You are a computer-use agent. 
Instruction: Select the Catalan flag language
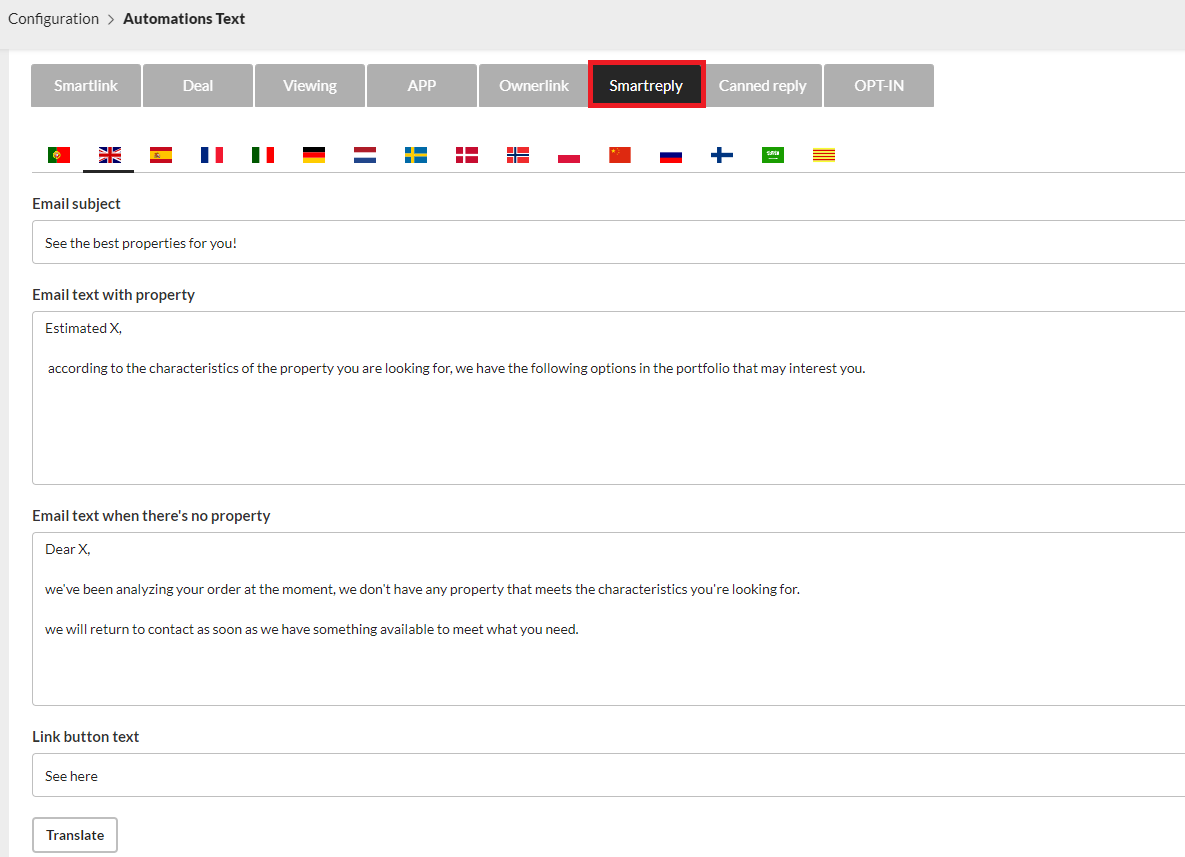point(824,155)
